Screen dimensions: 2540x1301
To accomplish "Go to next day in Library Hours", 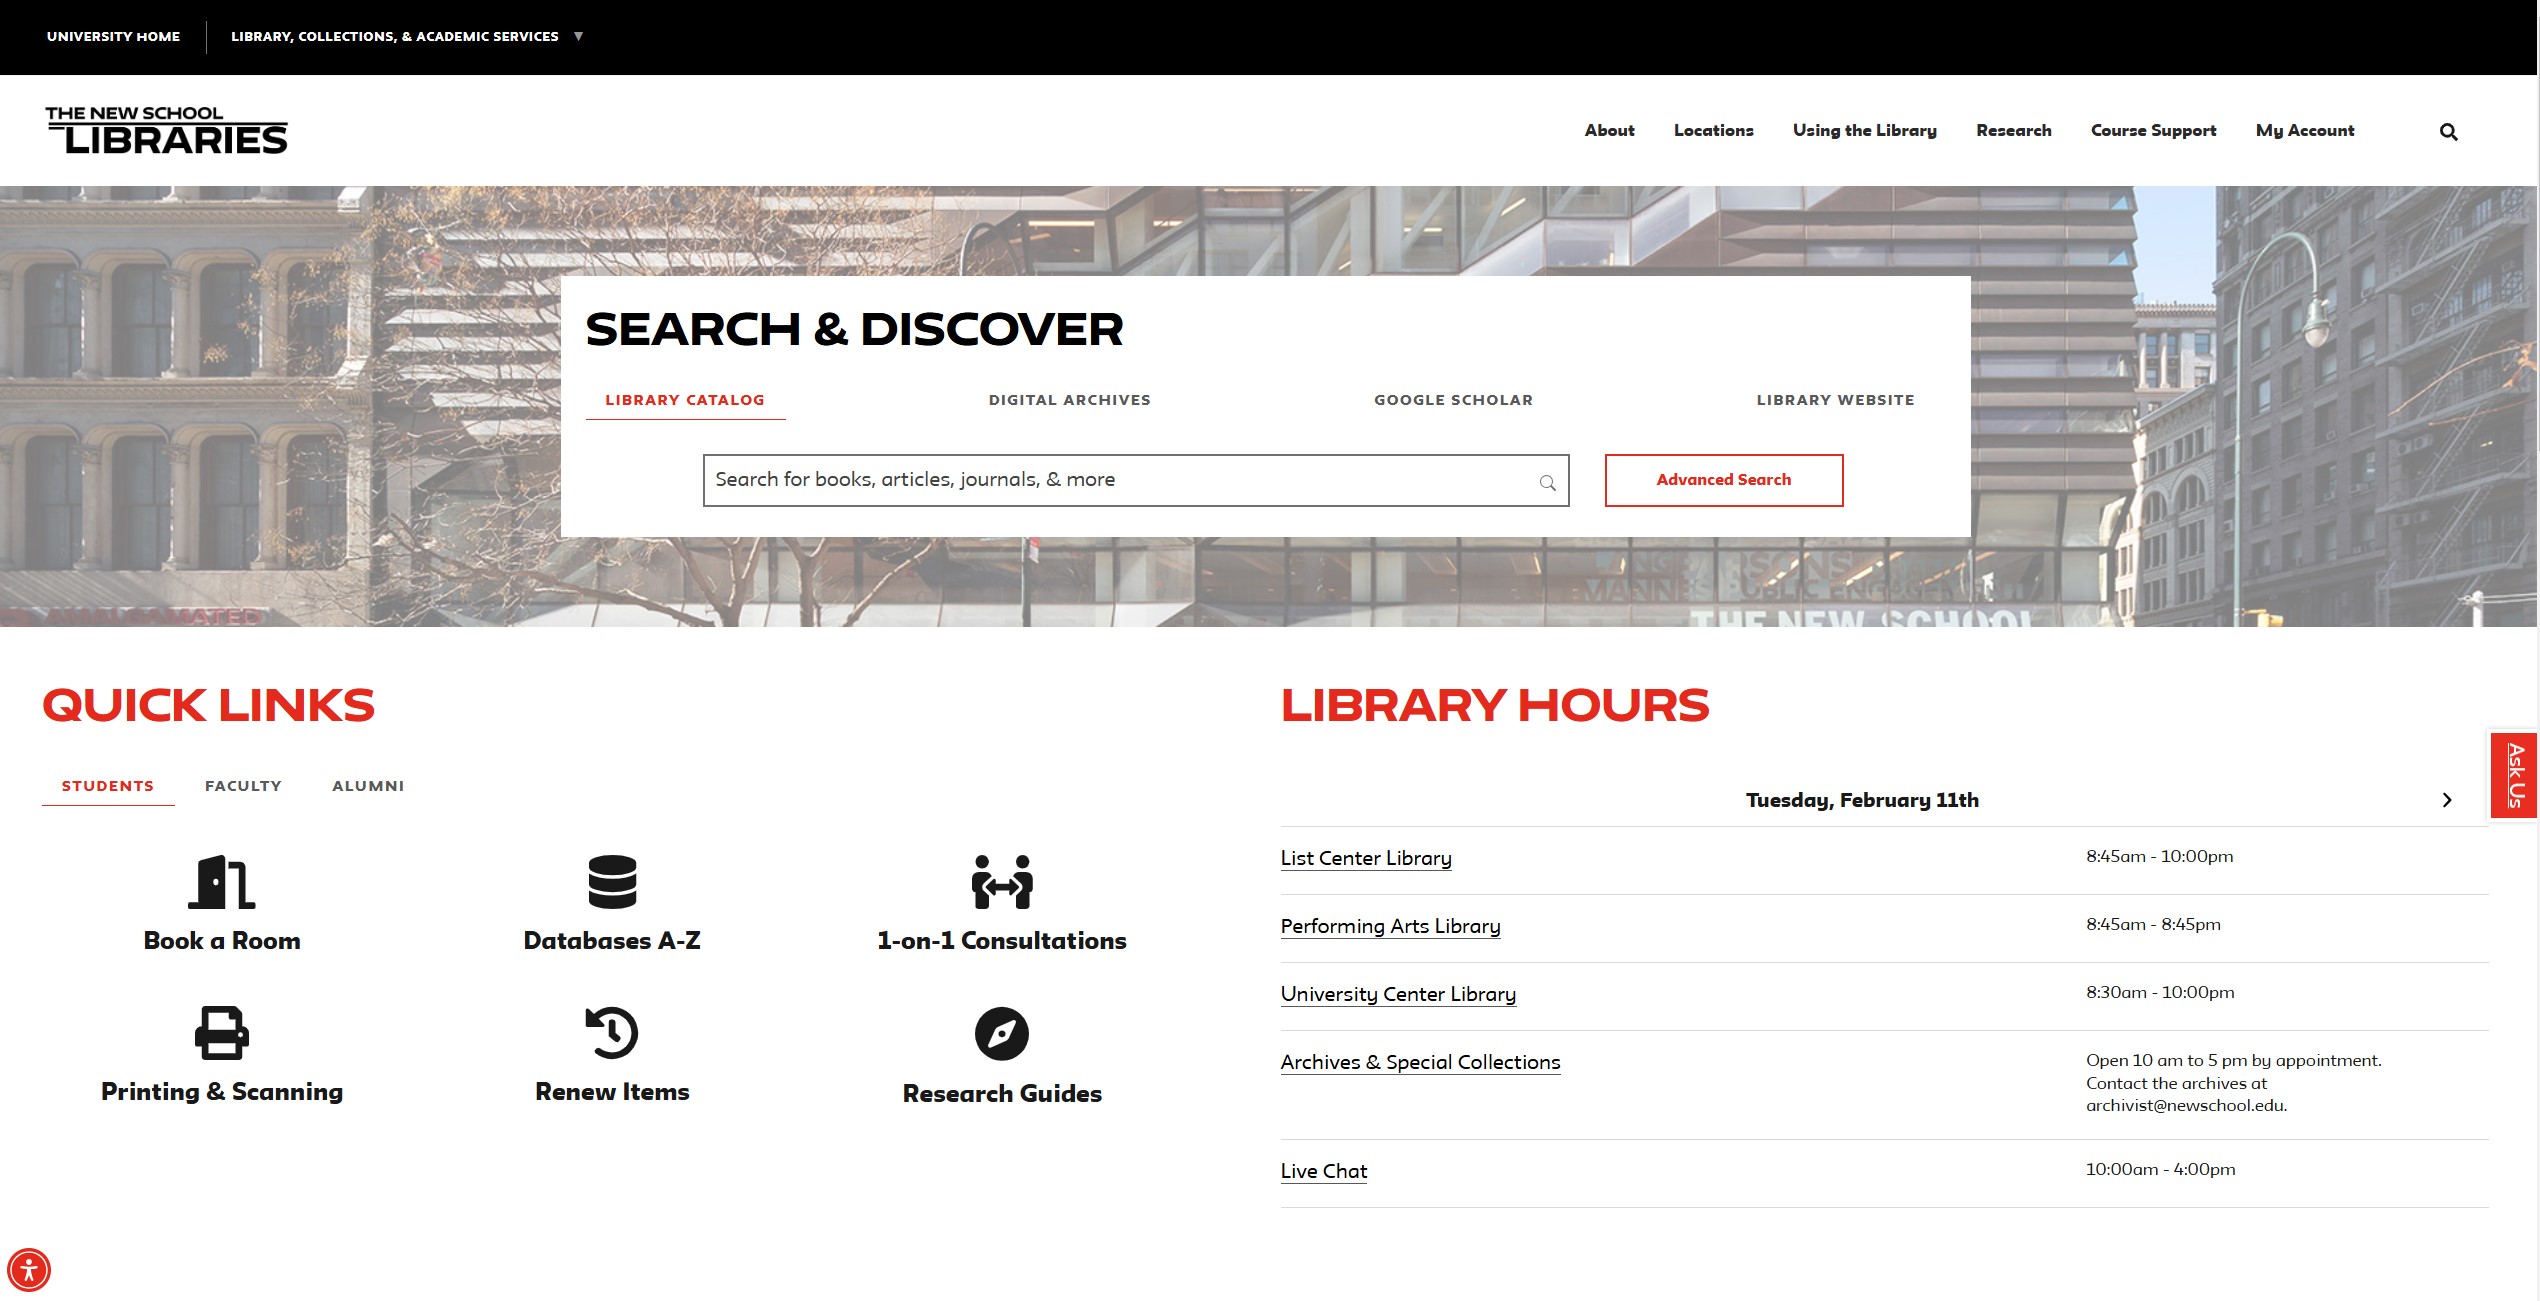I will tap(2447, 800).
